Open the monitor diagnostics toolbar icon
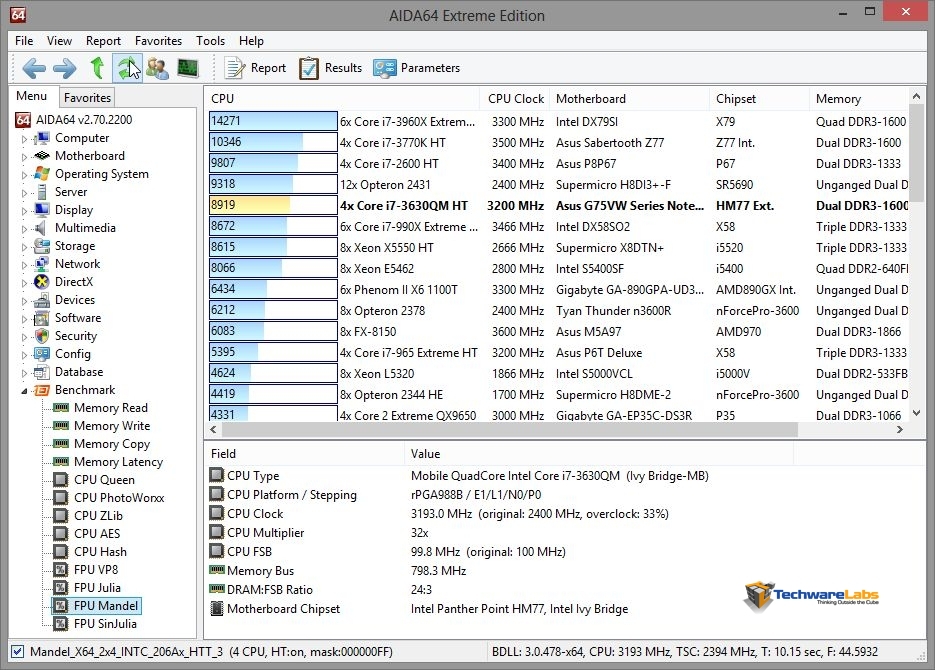 point(188,68)
